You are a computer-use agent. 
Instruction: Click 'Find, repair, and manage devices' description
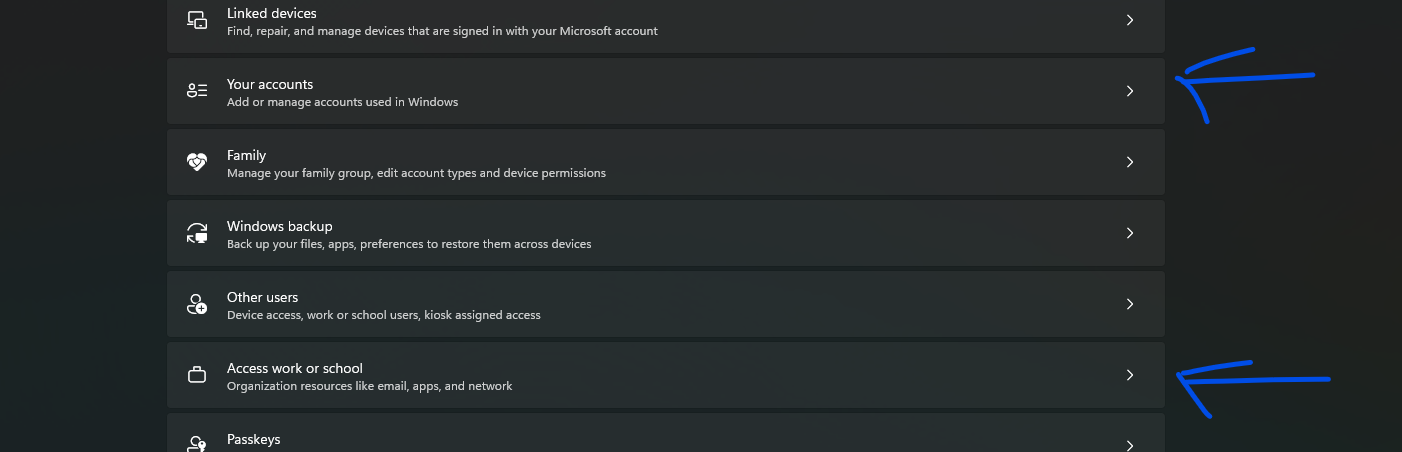pyautogui.click(x=442, y=31)
